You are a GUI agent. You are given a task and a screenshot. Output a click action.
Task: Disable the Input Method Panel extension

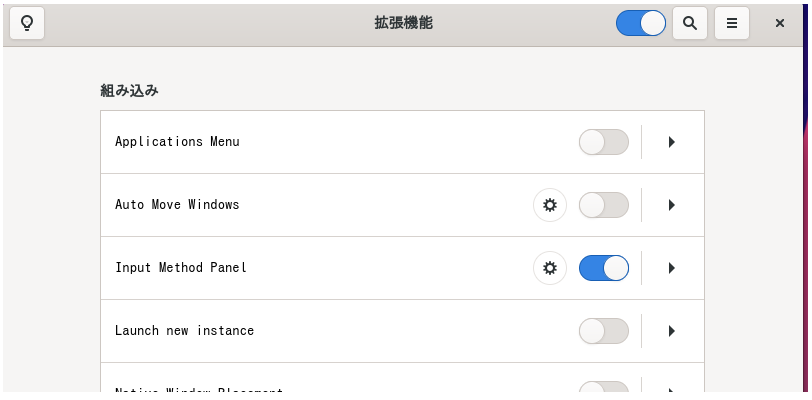click(x=603, y=268)
